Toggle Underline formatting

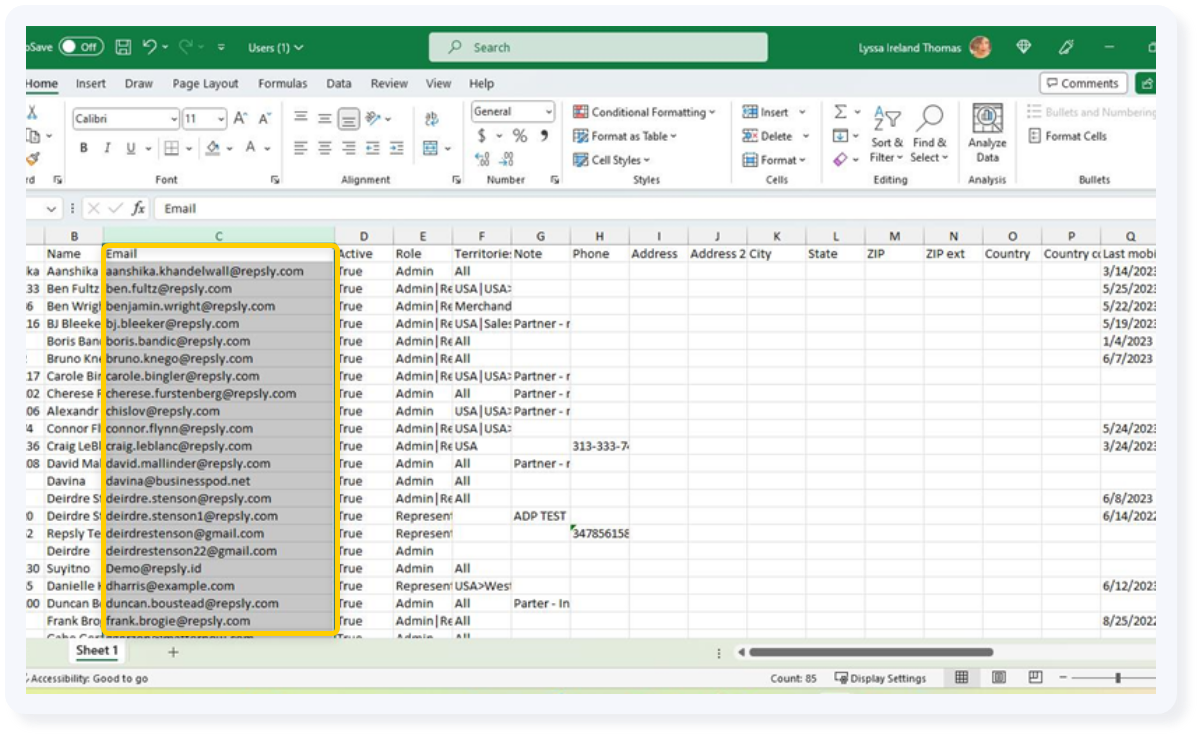point(131,148)
